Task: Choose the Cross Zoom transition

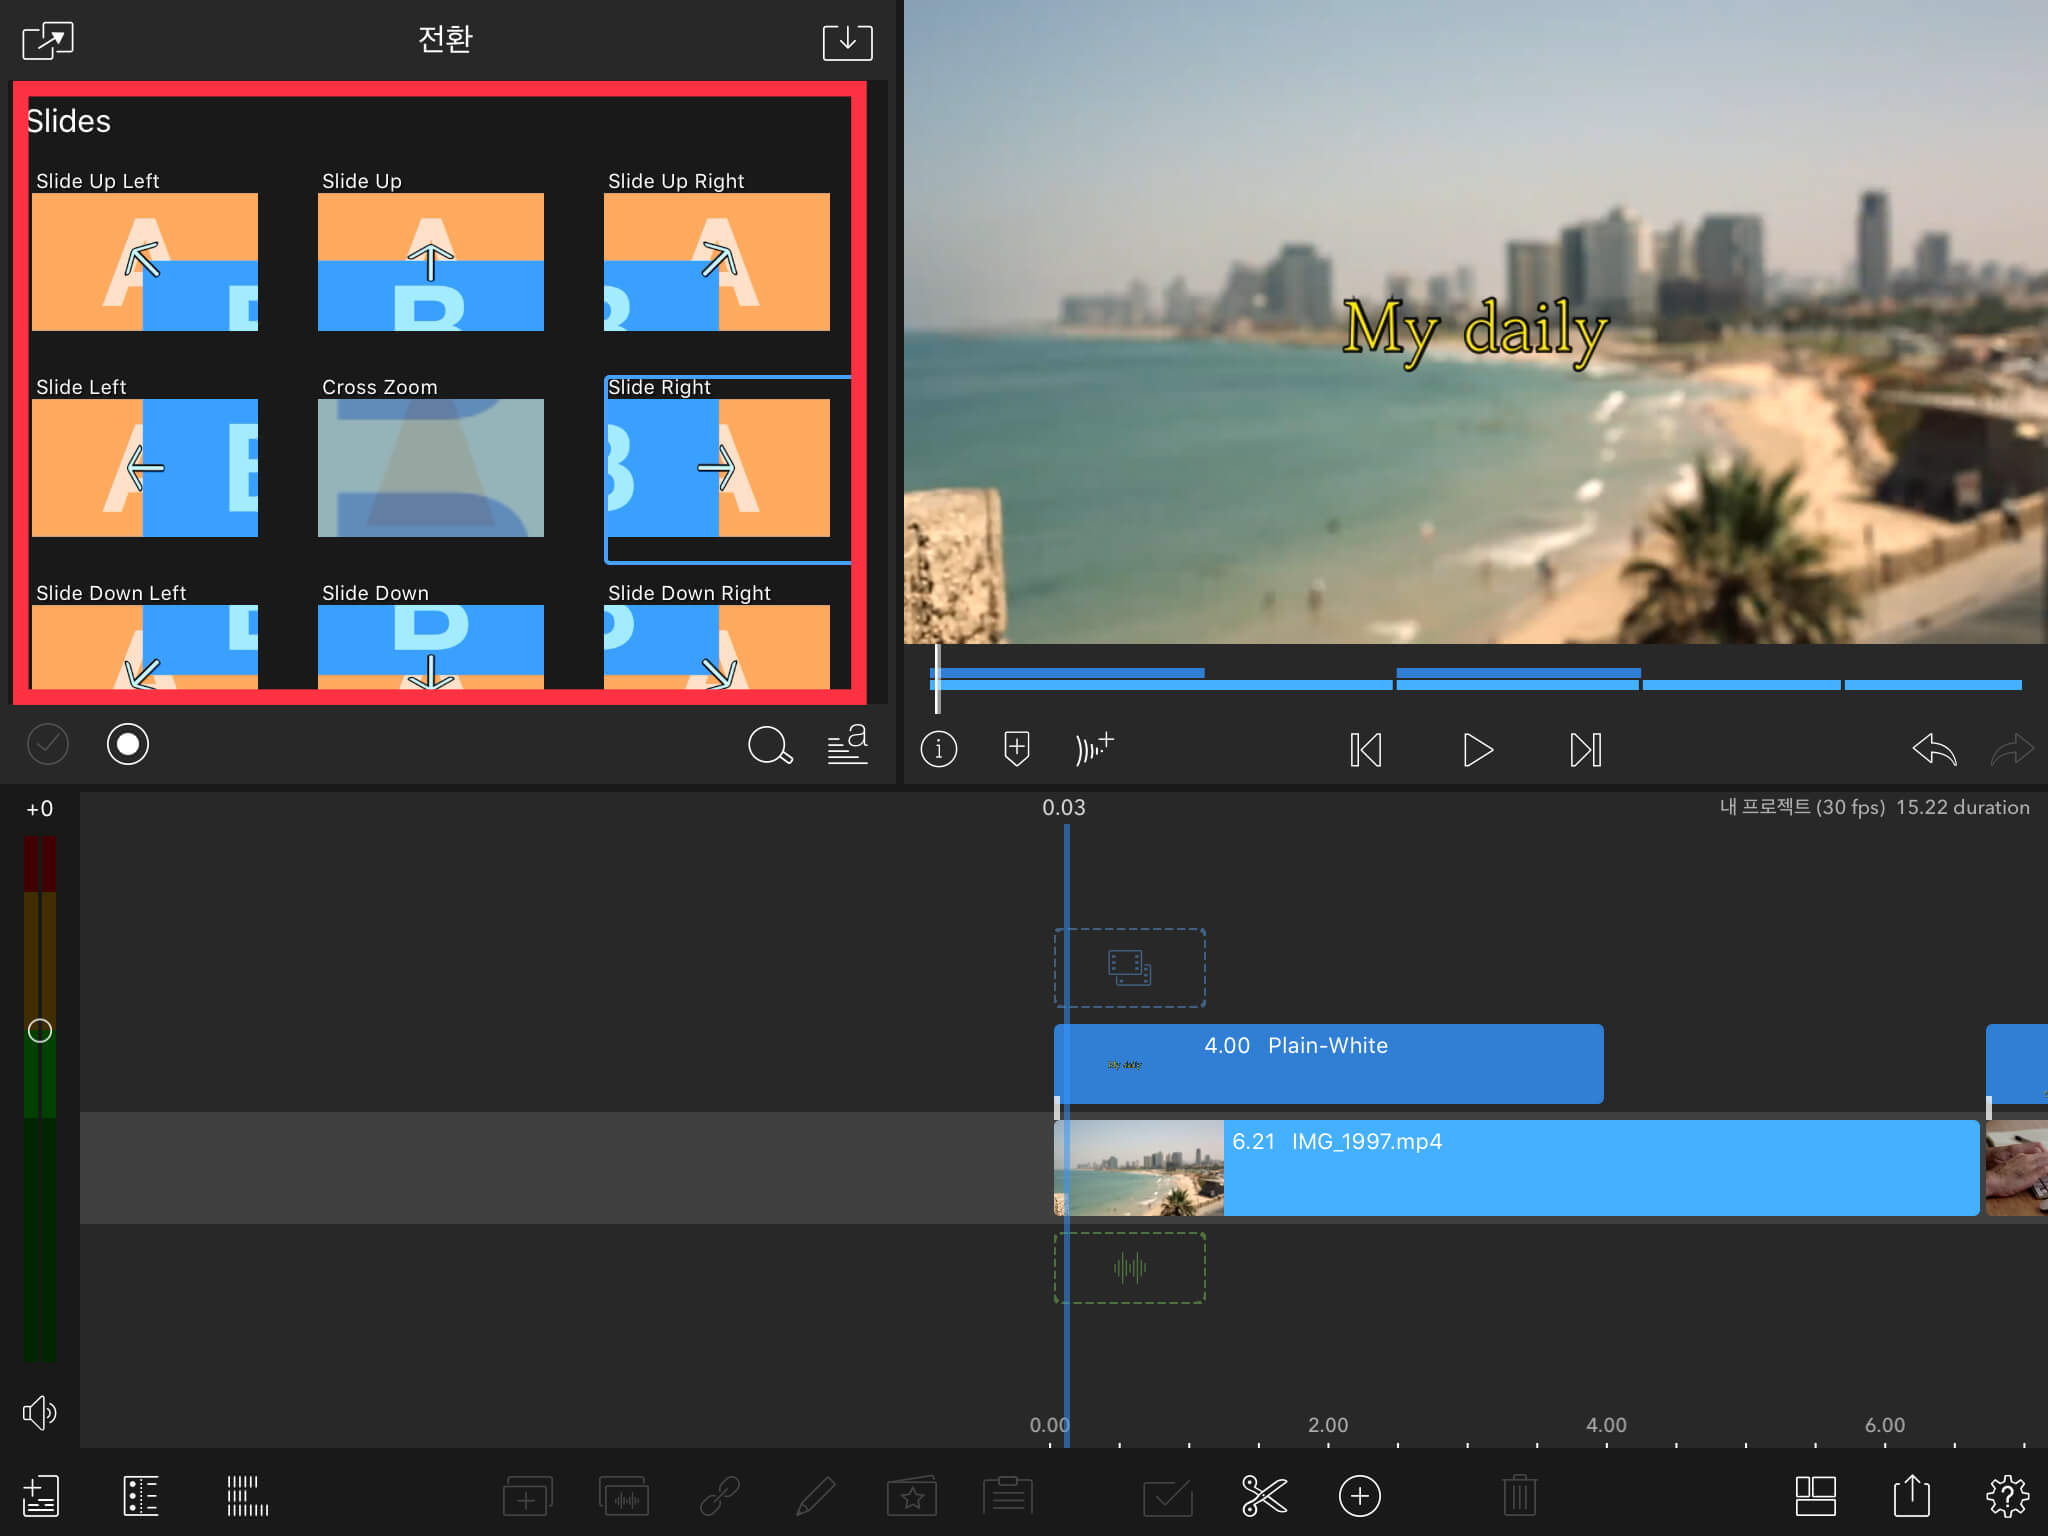Action: pos(430,467)
